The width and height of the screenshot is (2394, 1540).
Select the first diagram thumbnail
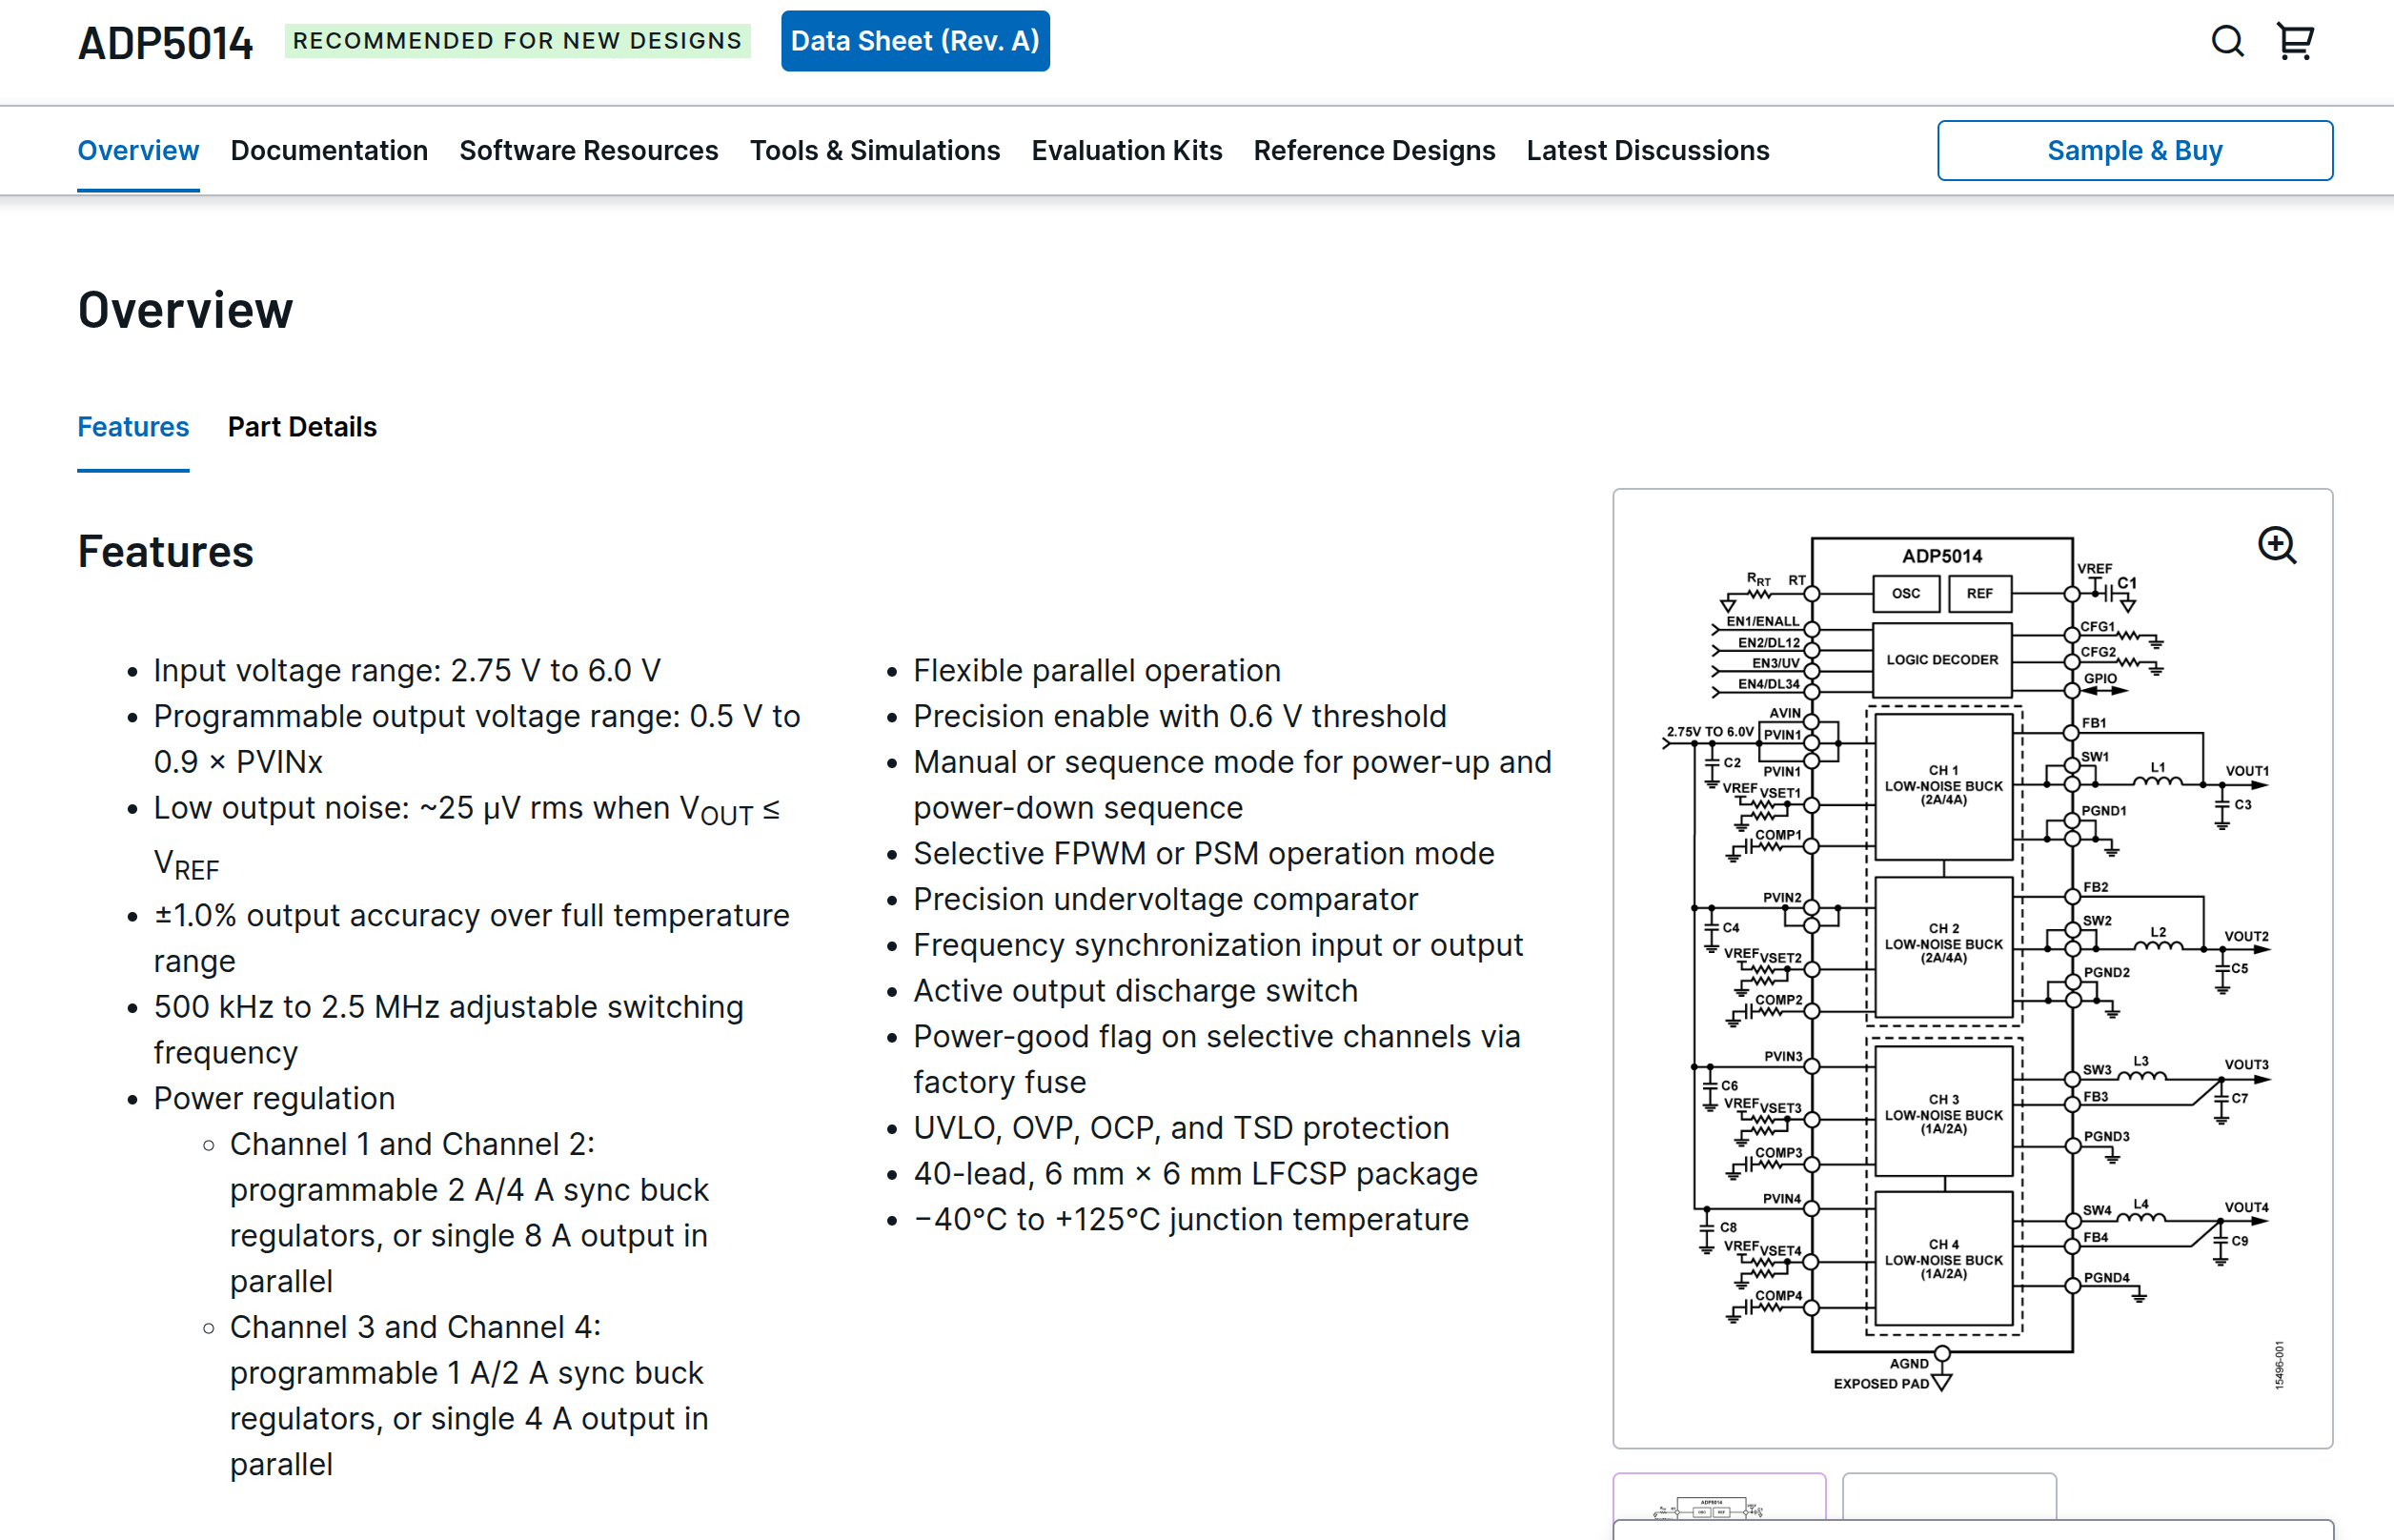(x=1718, y=1498)
